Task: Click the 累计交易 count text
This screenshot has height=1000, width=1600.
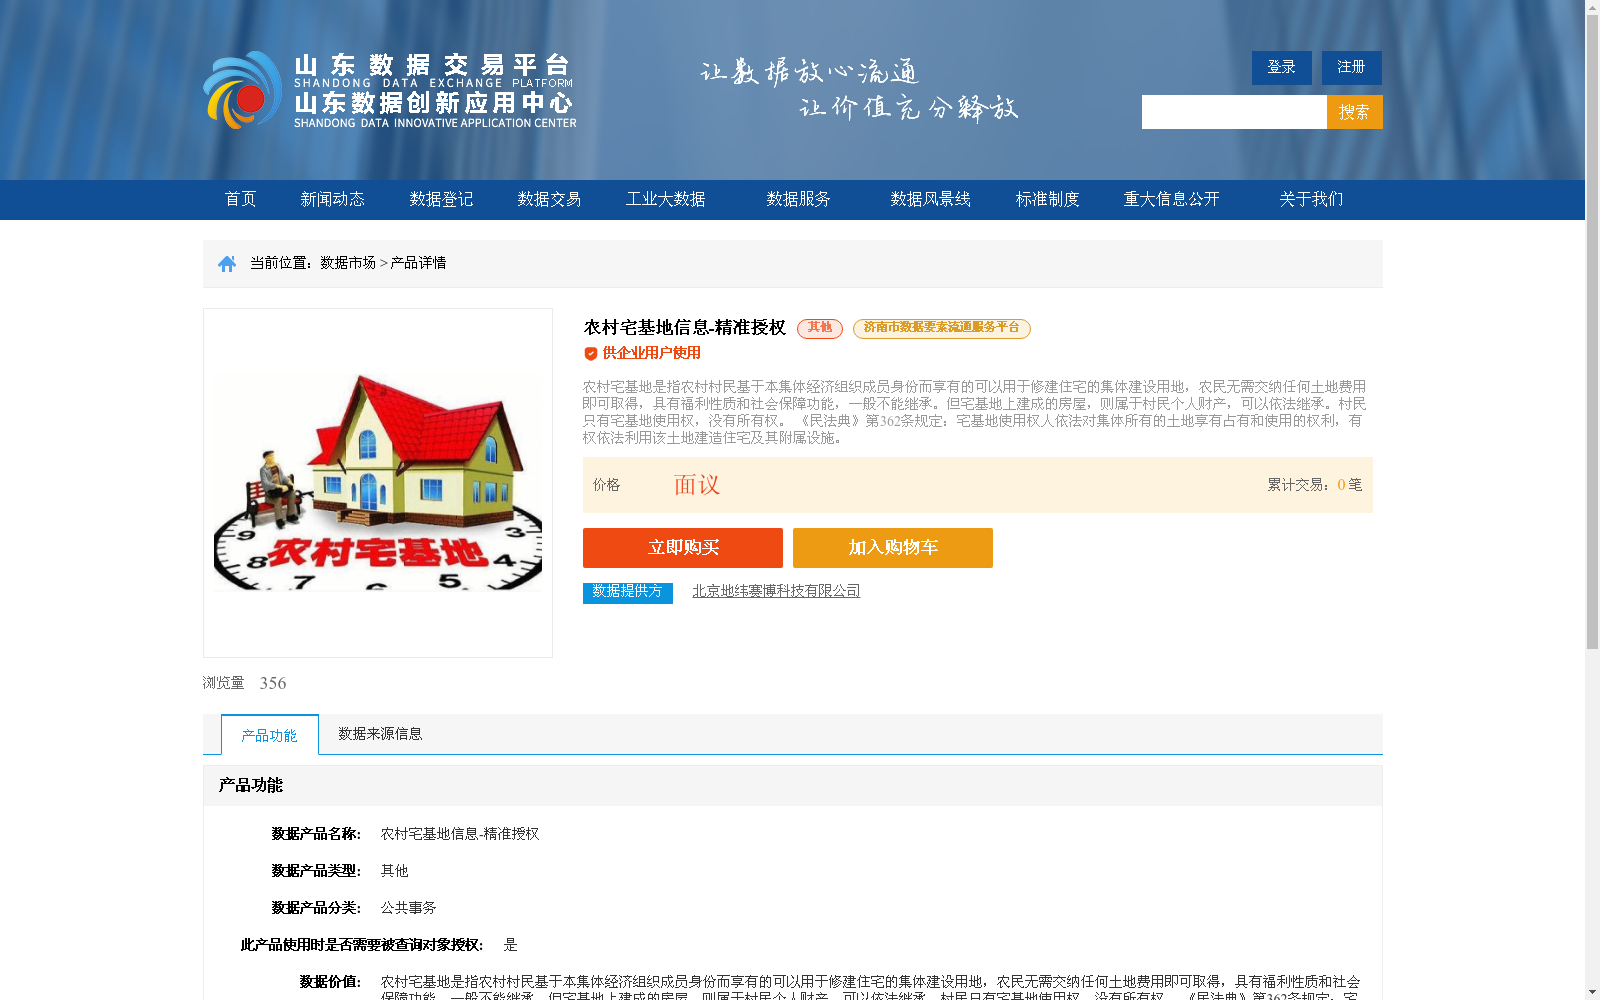Action: [1315, 485]
